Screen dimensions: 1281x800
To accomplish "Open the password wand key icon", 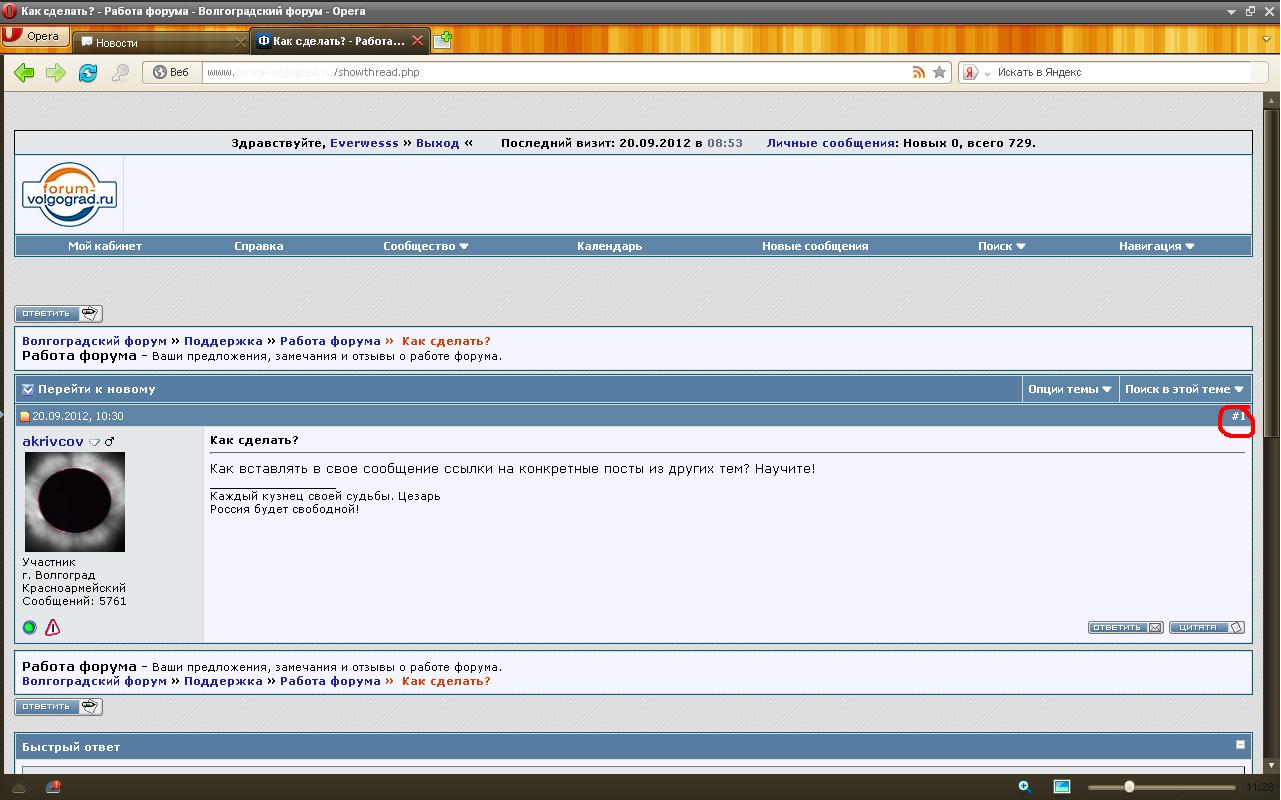I will (120, 72).
